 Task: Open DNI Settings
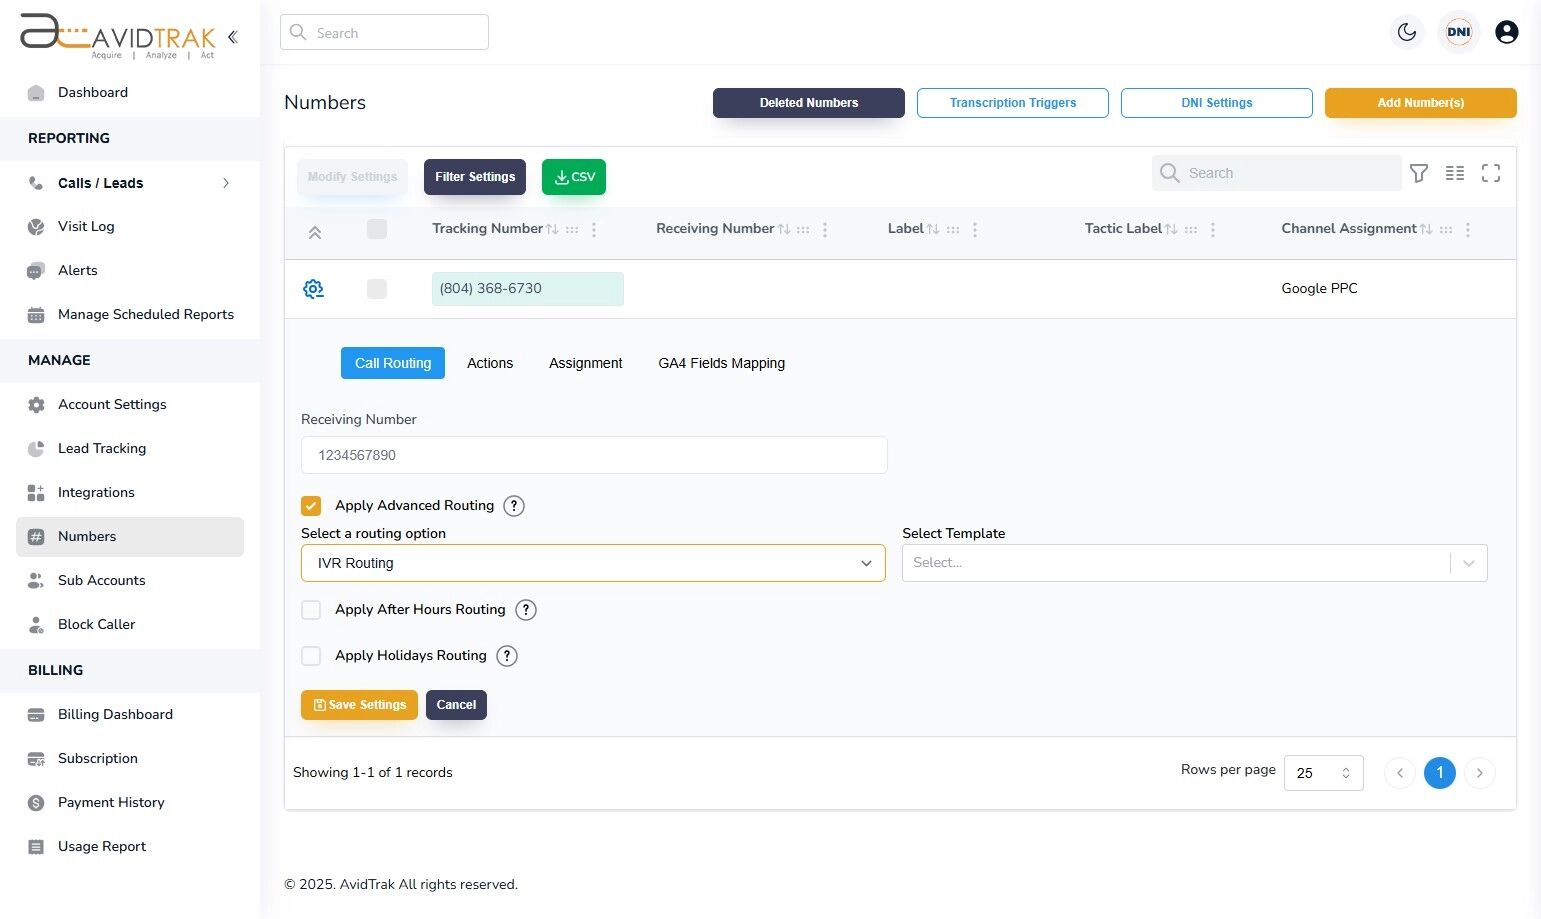point(1217,103)
